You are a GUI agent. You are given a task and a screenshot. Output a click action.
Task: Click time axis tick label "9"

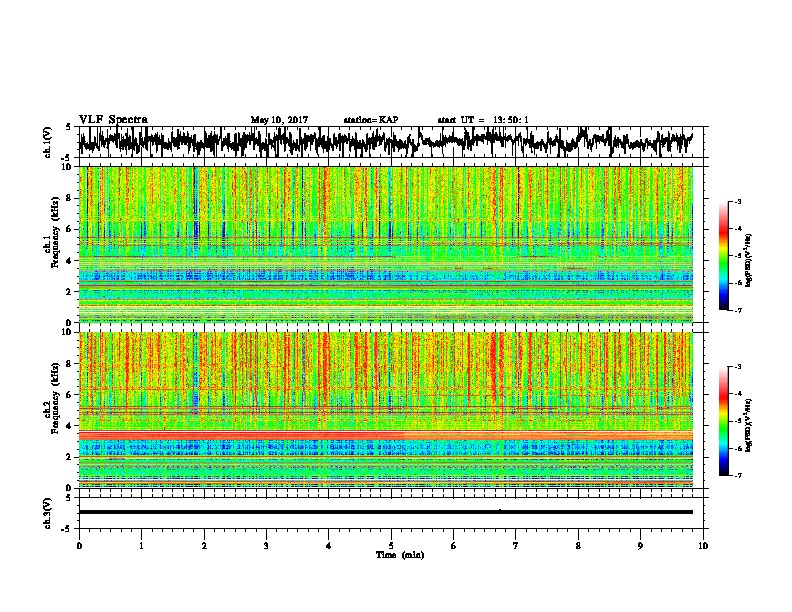640,546
